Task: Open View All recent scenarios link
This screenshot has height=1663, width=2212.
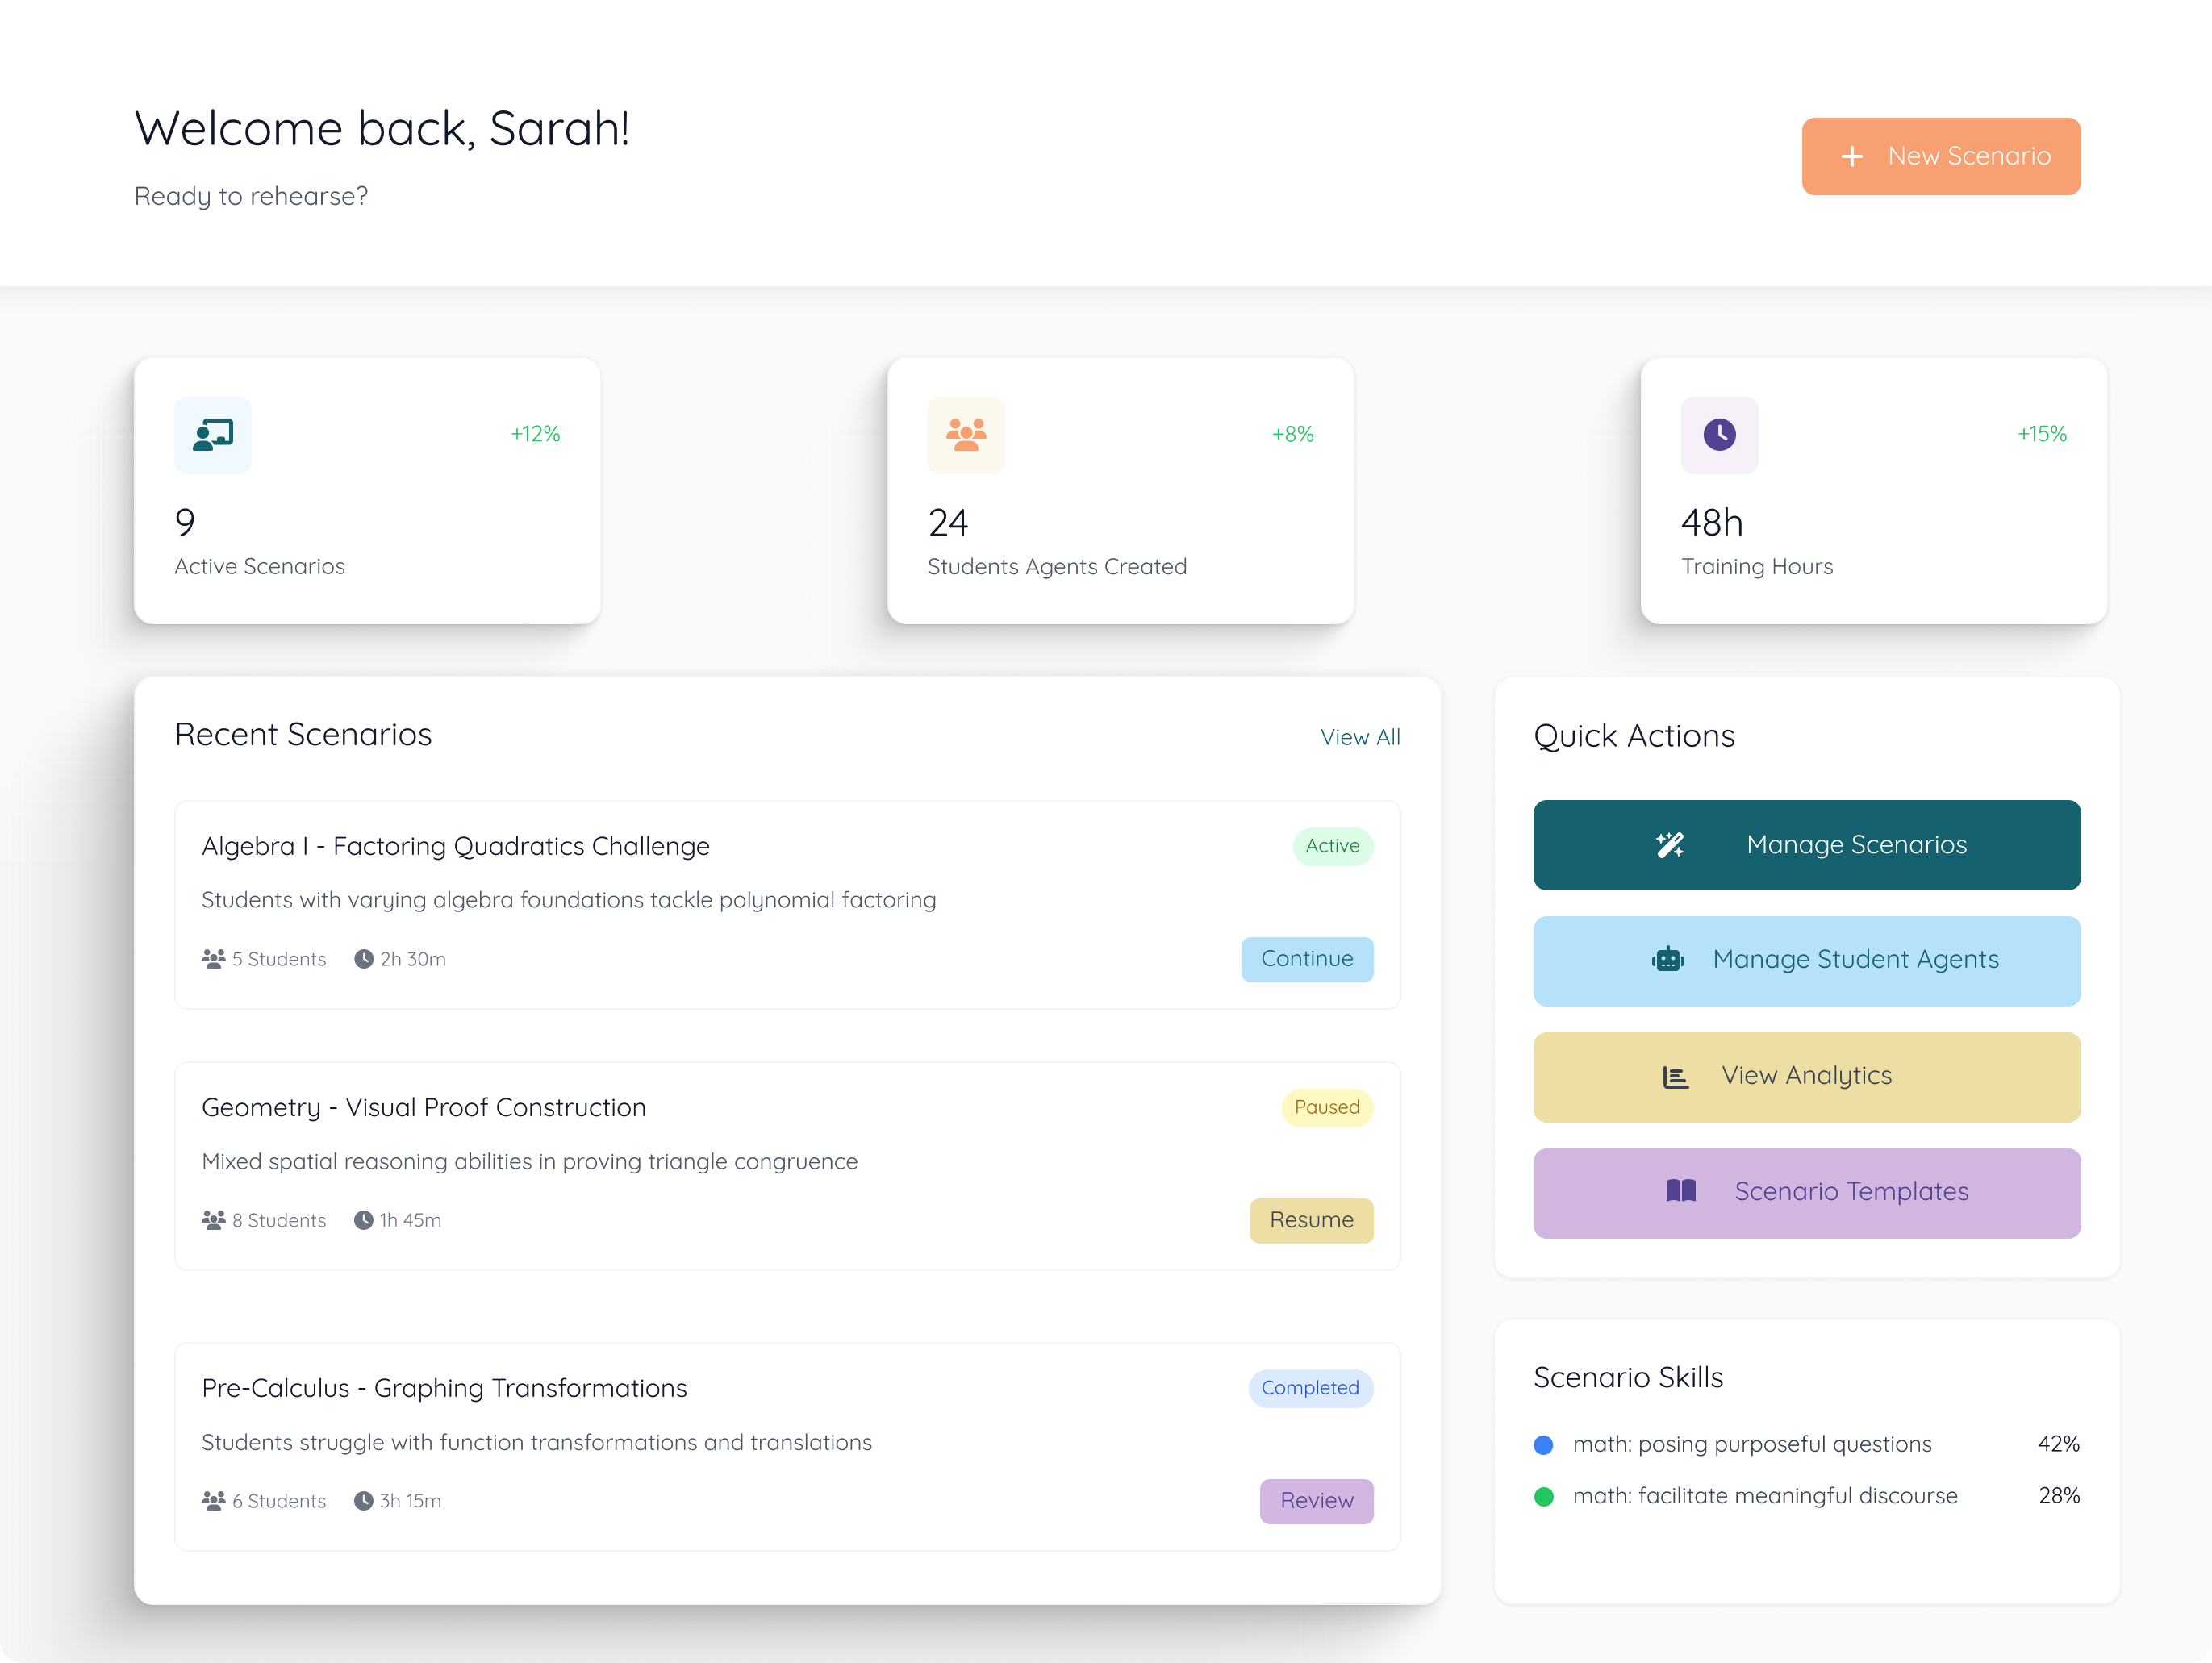Action: pyautogui.click(x=1360, y=737)
